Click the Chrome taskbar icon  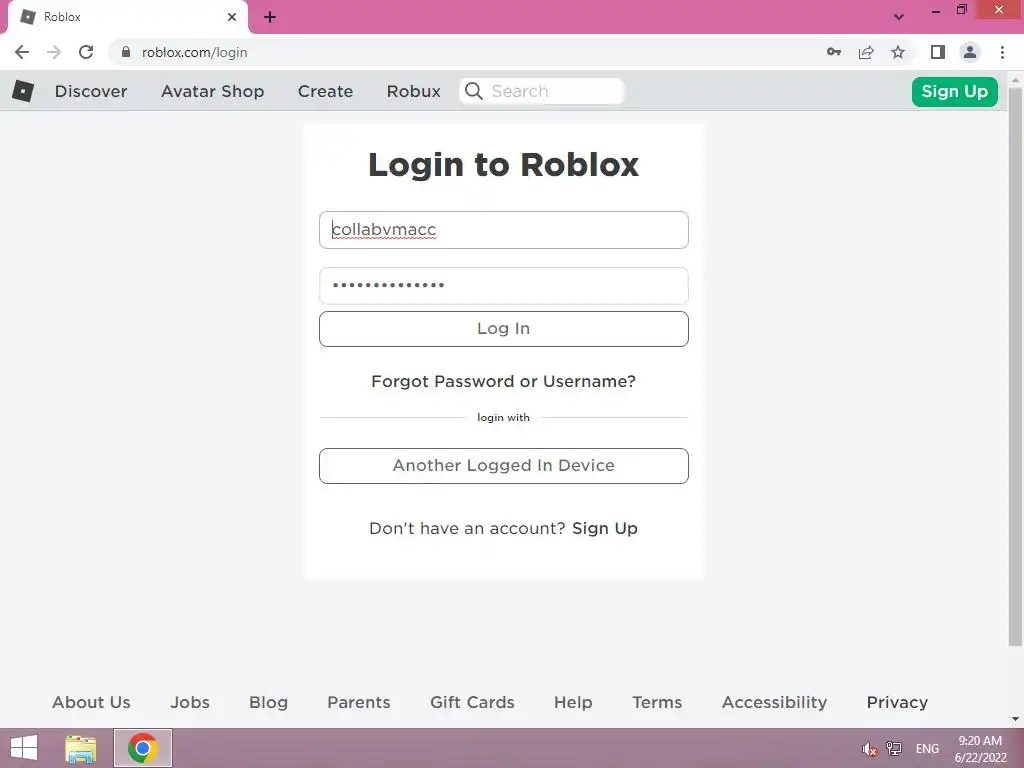coord(143,748)
